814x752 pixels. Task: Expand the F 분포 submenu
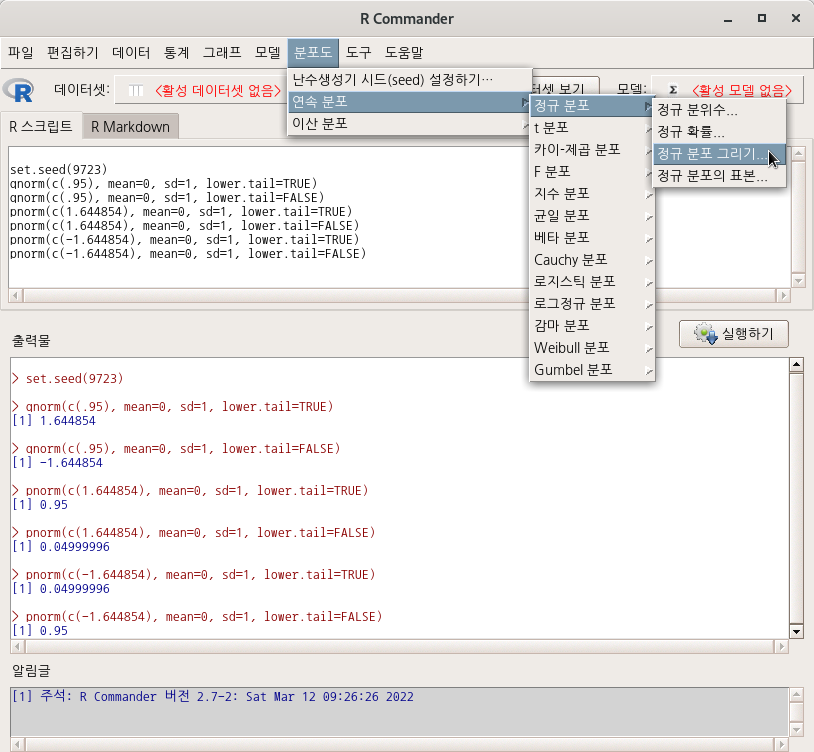[x=592, y=172]
